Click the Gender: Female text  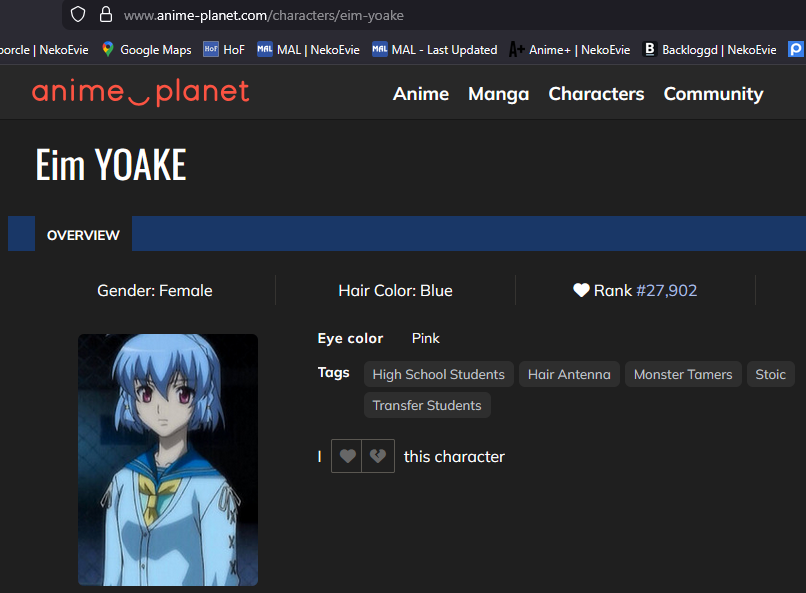tap(155, 290)
